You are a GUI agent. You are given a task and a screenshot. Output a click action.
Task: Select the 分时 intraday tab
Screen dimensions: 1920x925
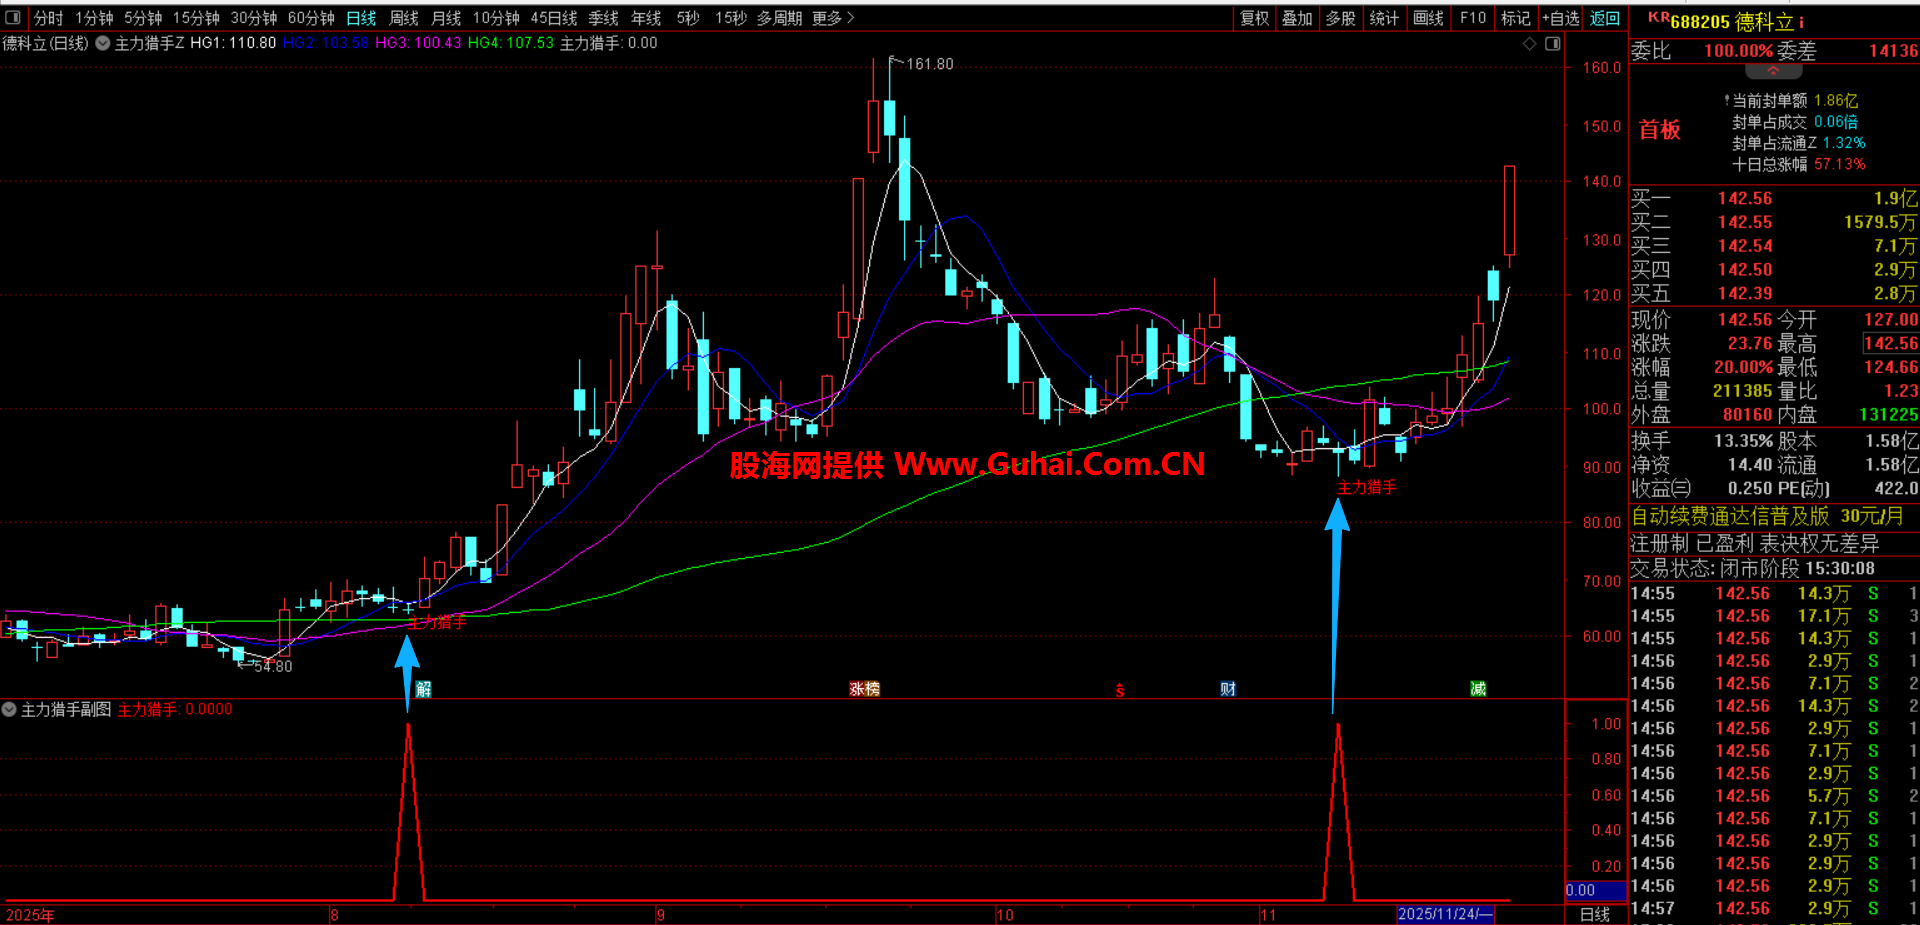coord(48,18)
